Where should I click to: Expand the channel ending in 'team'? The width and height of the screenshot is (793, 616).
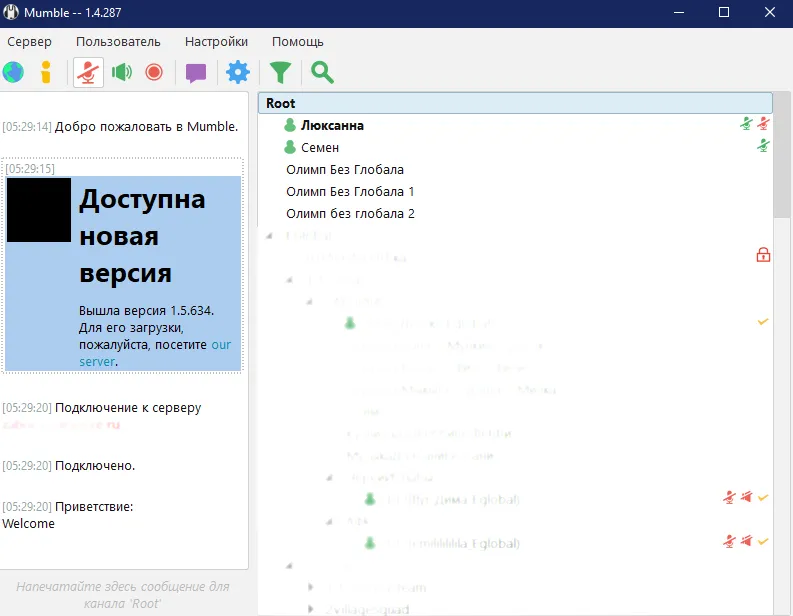point(311,587)
